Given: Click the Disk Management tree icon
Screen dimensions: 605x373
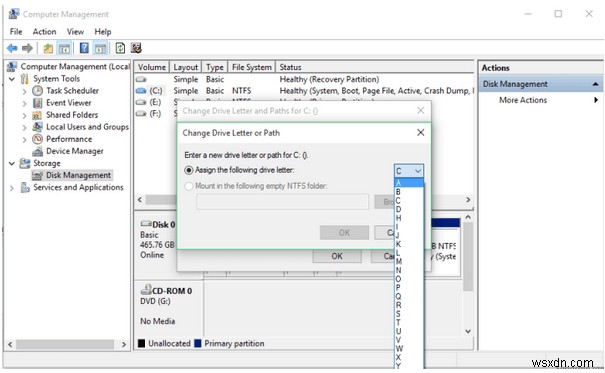Looking at the screenshot, I should (37, 176).
